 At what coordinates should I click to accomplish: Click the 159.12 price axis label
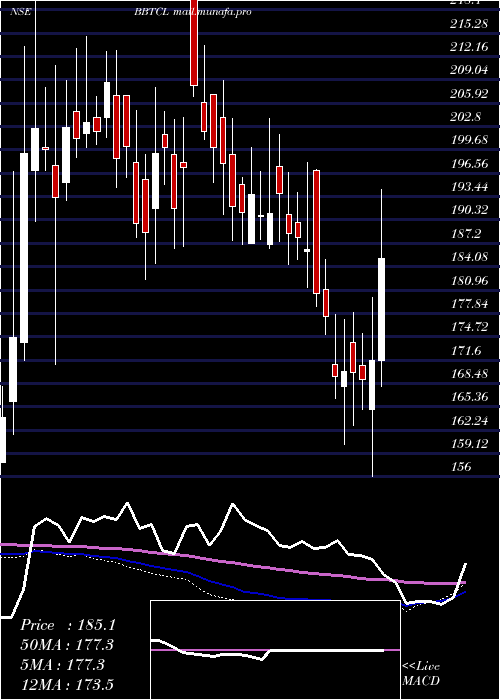[469, 444]
